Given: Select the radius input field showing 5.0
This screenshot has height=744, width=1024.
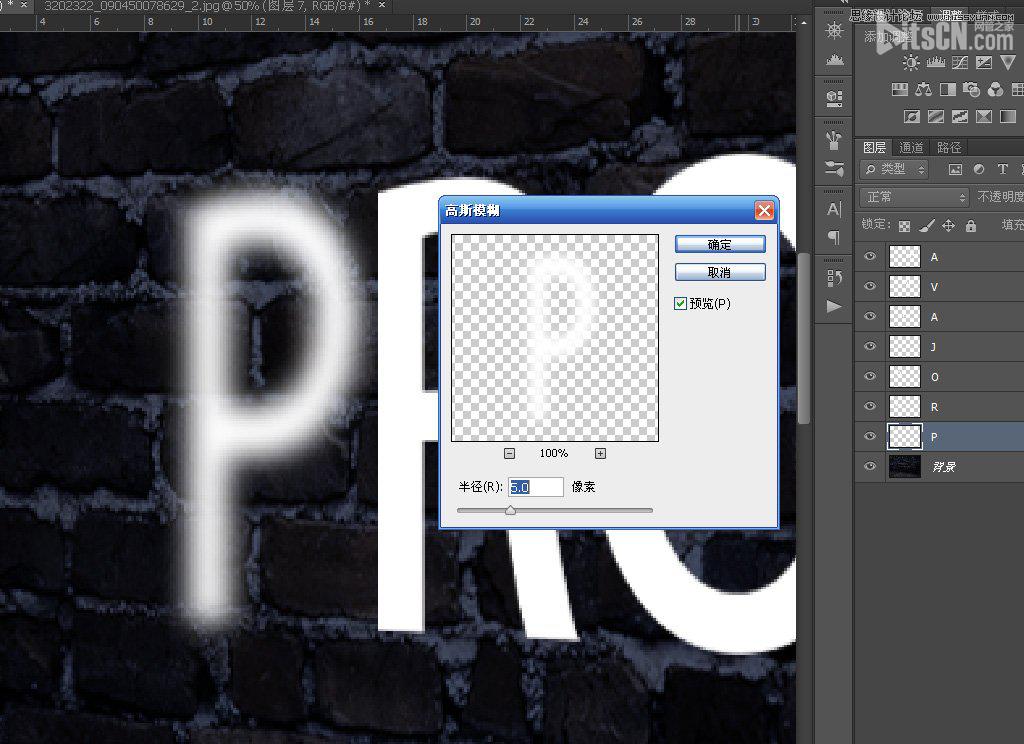Looking at the screenshot, I should pos(536,487).
